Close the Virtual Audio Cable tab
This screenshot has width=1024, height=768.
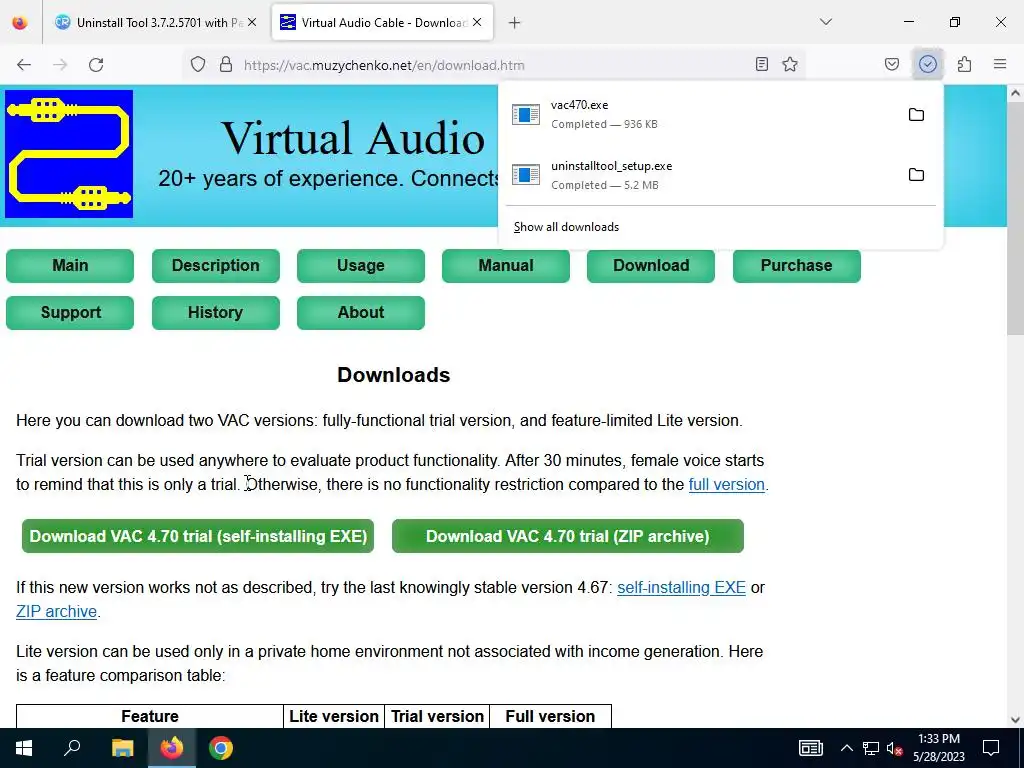point(477,22)
